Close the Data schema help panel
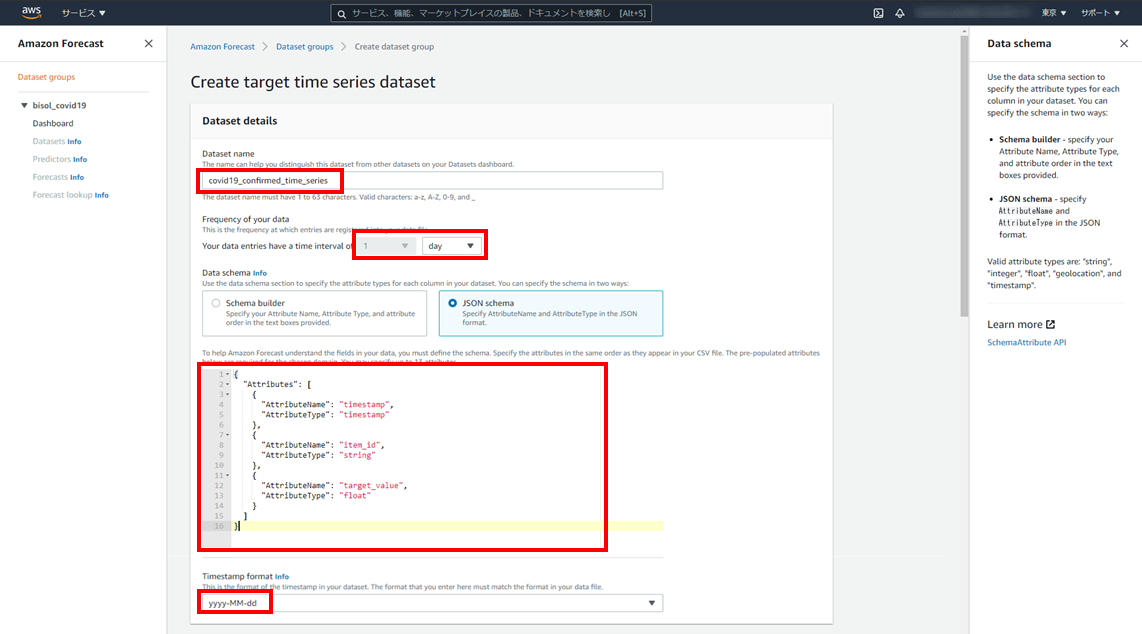The image size is (1142, 634). (x=1123, y=44)
